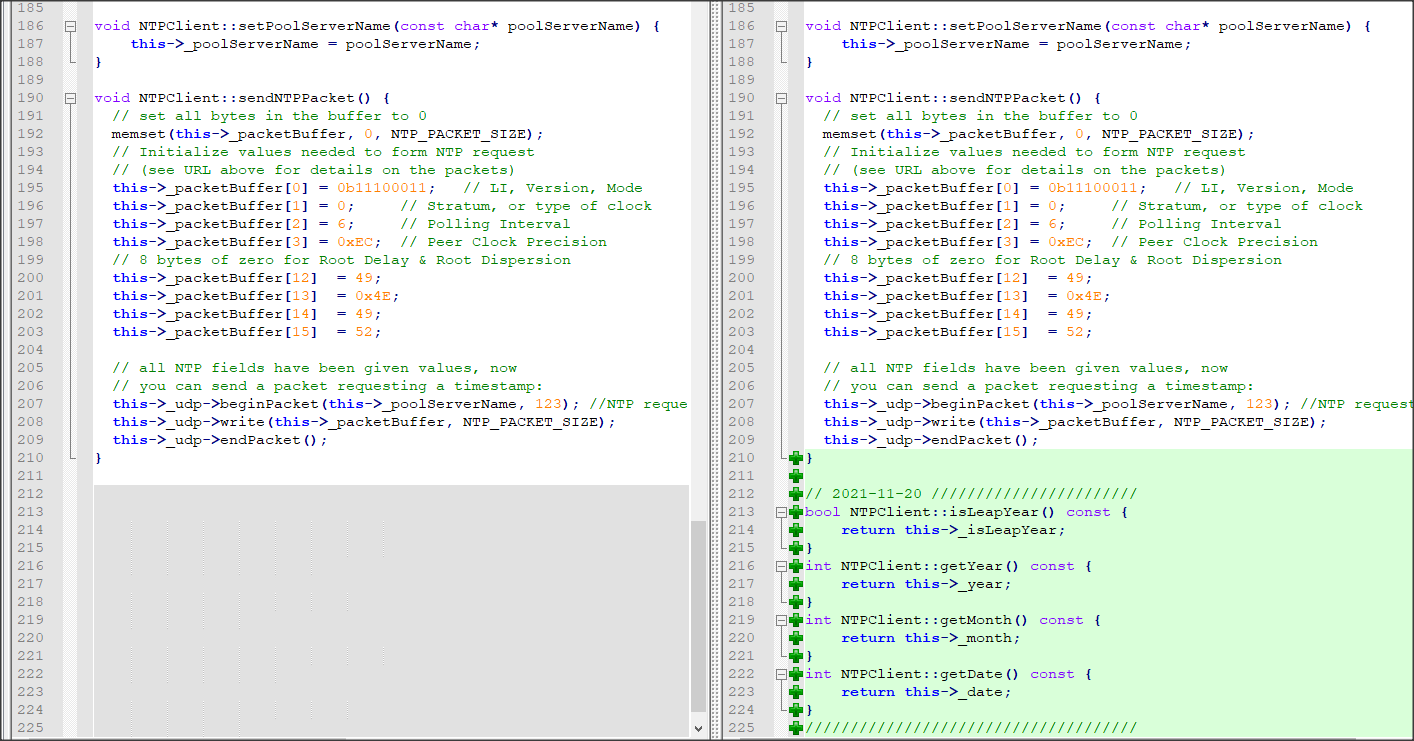Collapse the getMonth() function fold

coord(782,620)
